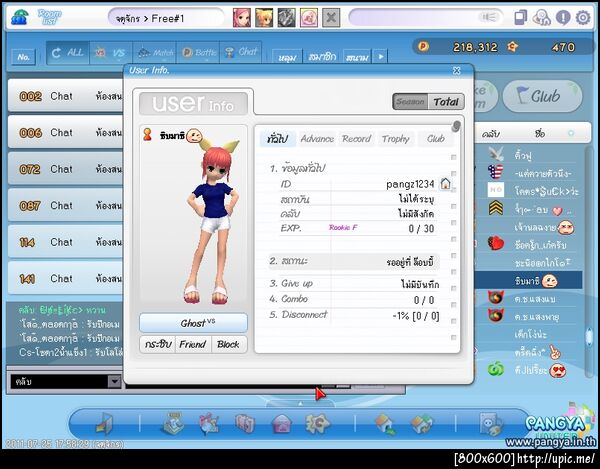The image size is (600, 469).
Task: Filter rooms by VS mode
Action: pos(111,53)
